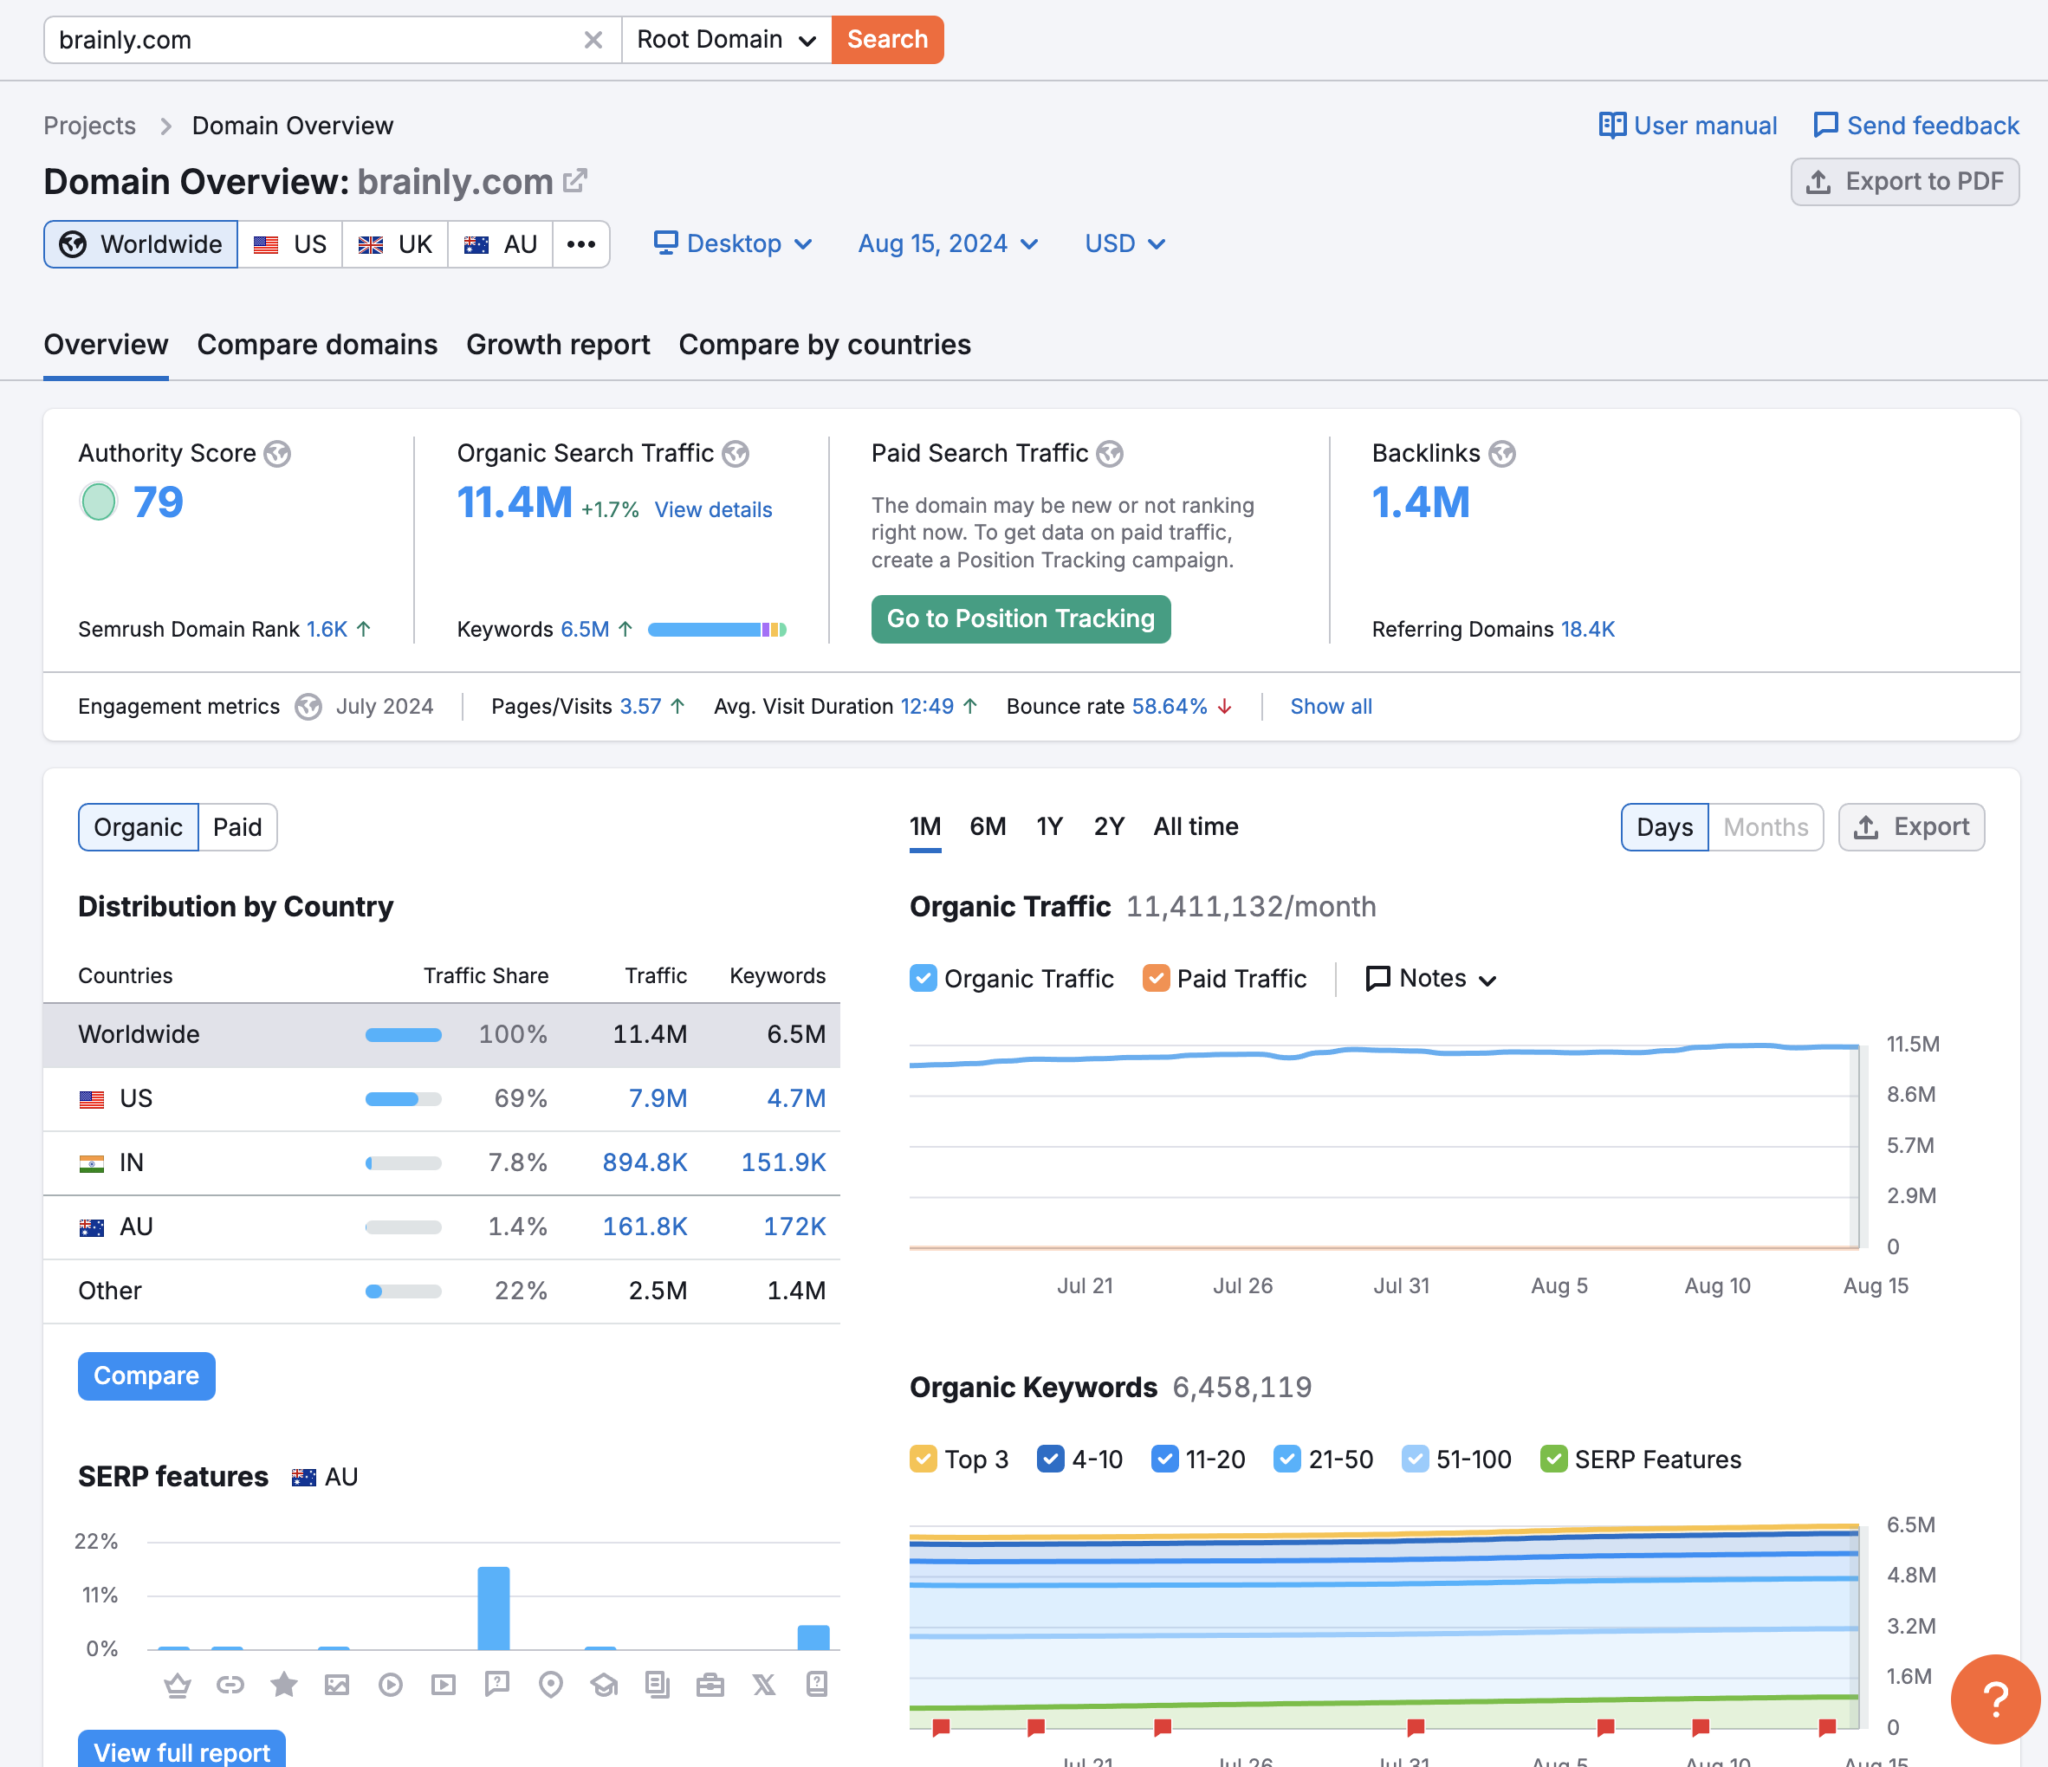Disable the SERP Features checkbox

click(1553, 1459)
